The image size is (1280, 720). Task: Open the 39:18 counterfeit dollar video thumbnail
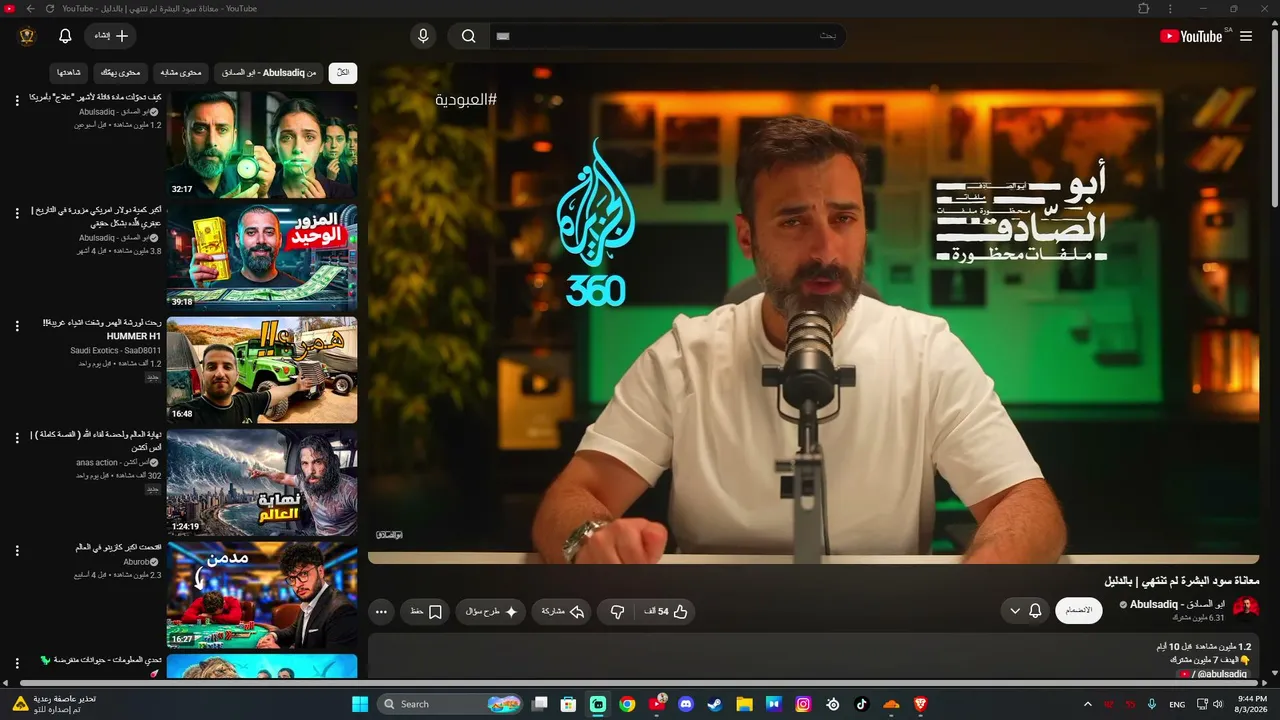pyautogui.click(x=262, y=258)
